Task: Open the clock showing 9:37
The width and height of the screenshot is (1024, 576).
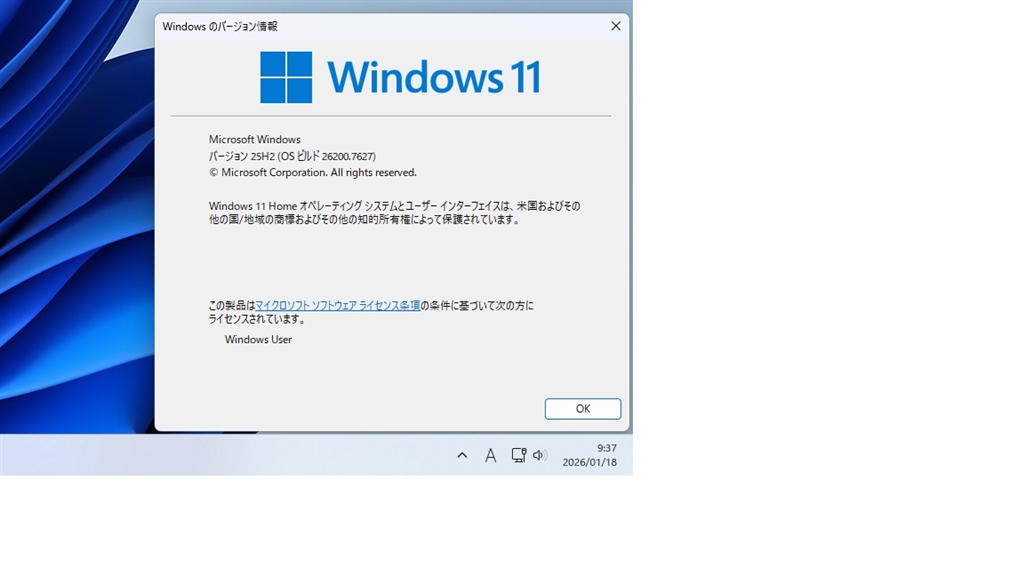Action: coord(607,448)
